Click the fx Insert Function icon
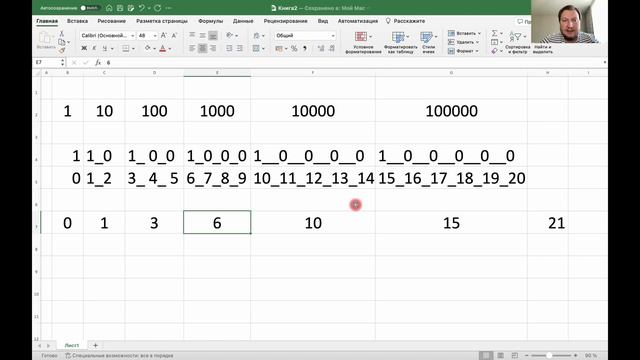This screenshot has width=640, height=360. point(98,62)
